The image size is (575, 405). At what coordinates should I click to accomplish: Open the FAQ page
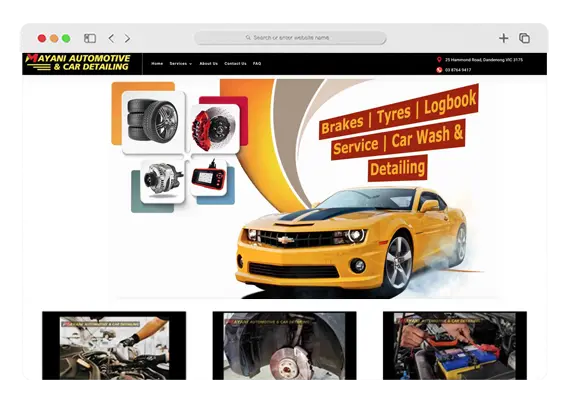pyautogui.click(x=257, y=63)
